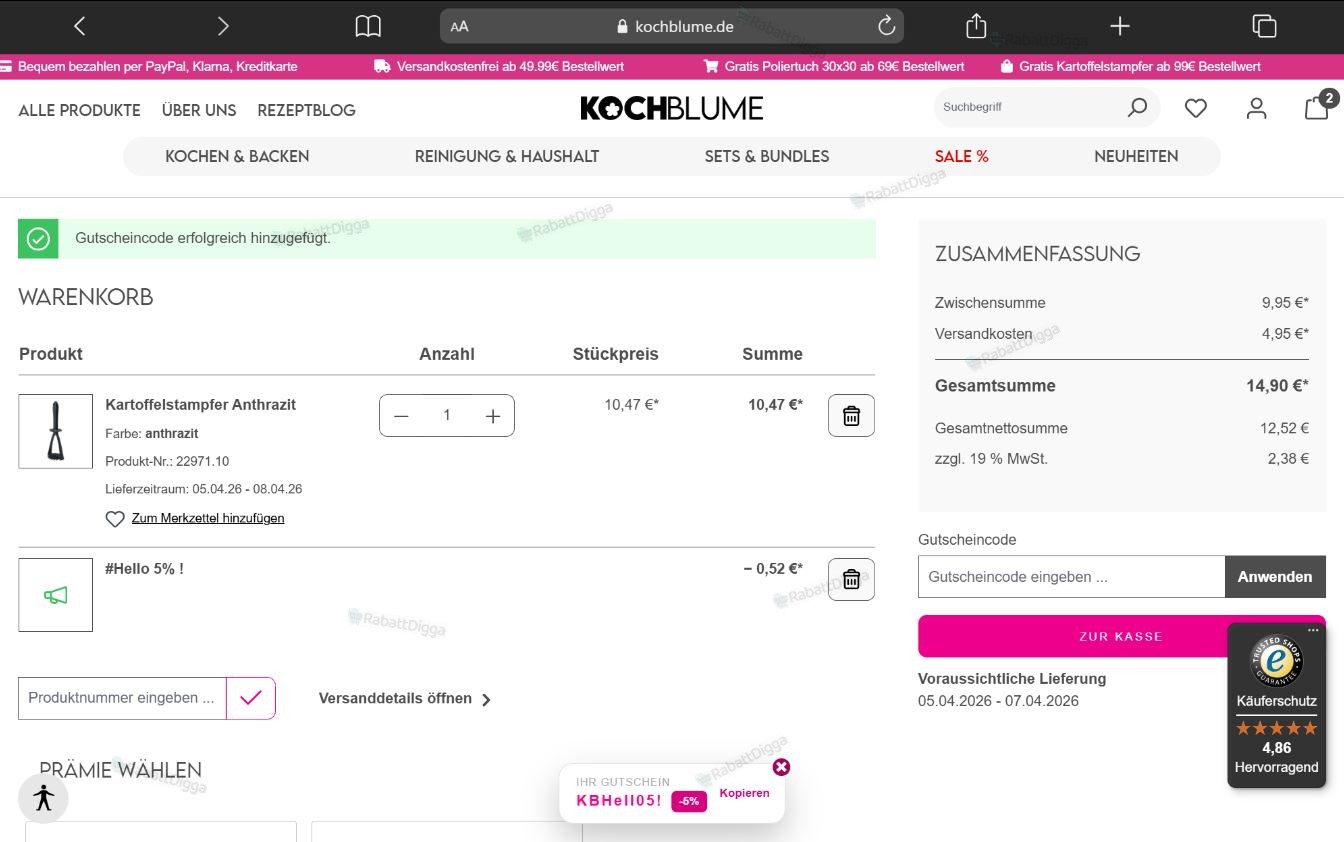
Task: Click Zum Merkzettel hinzufügen link
Action: [x=208, y=518]
